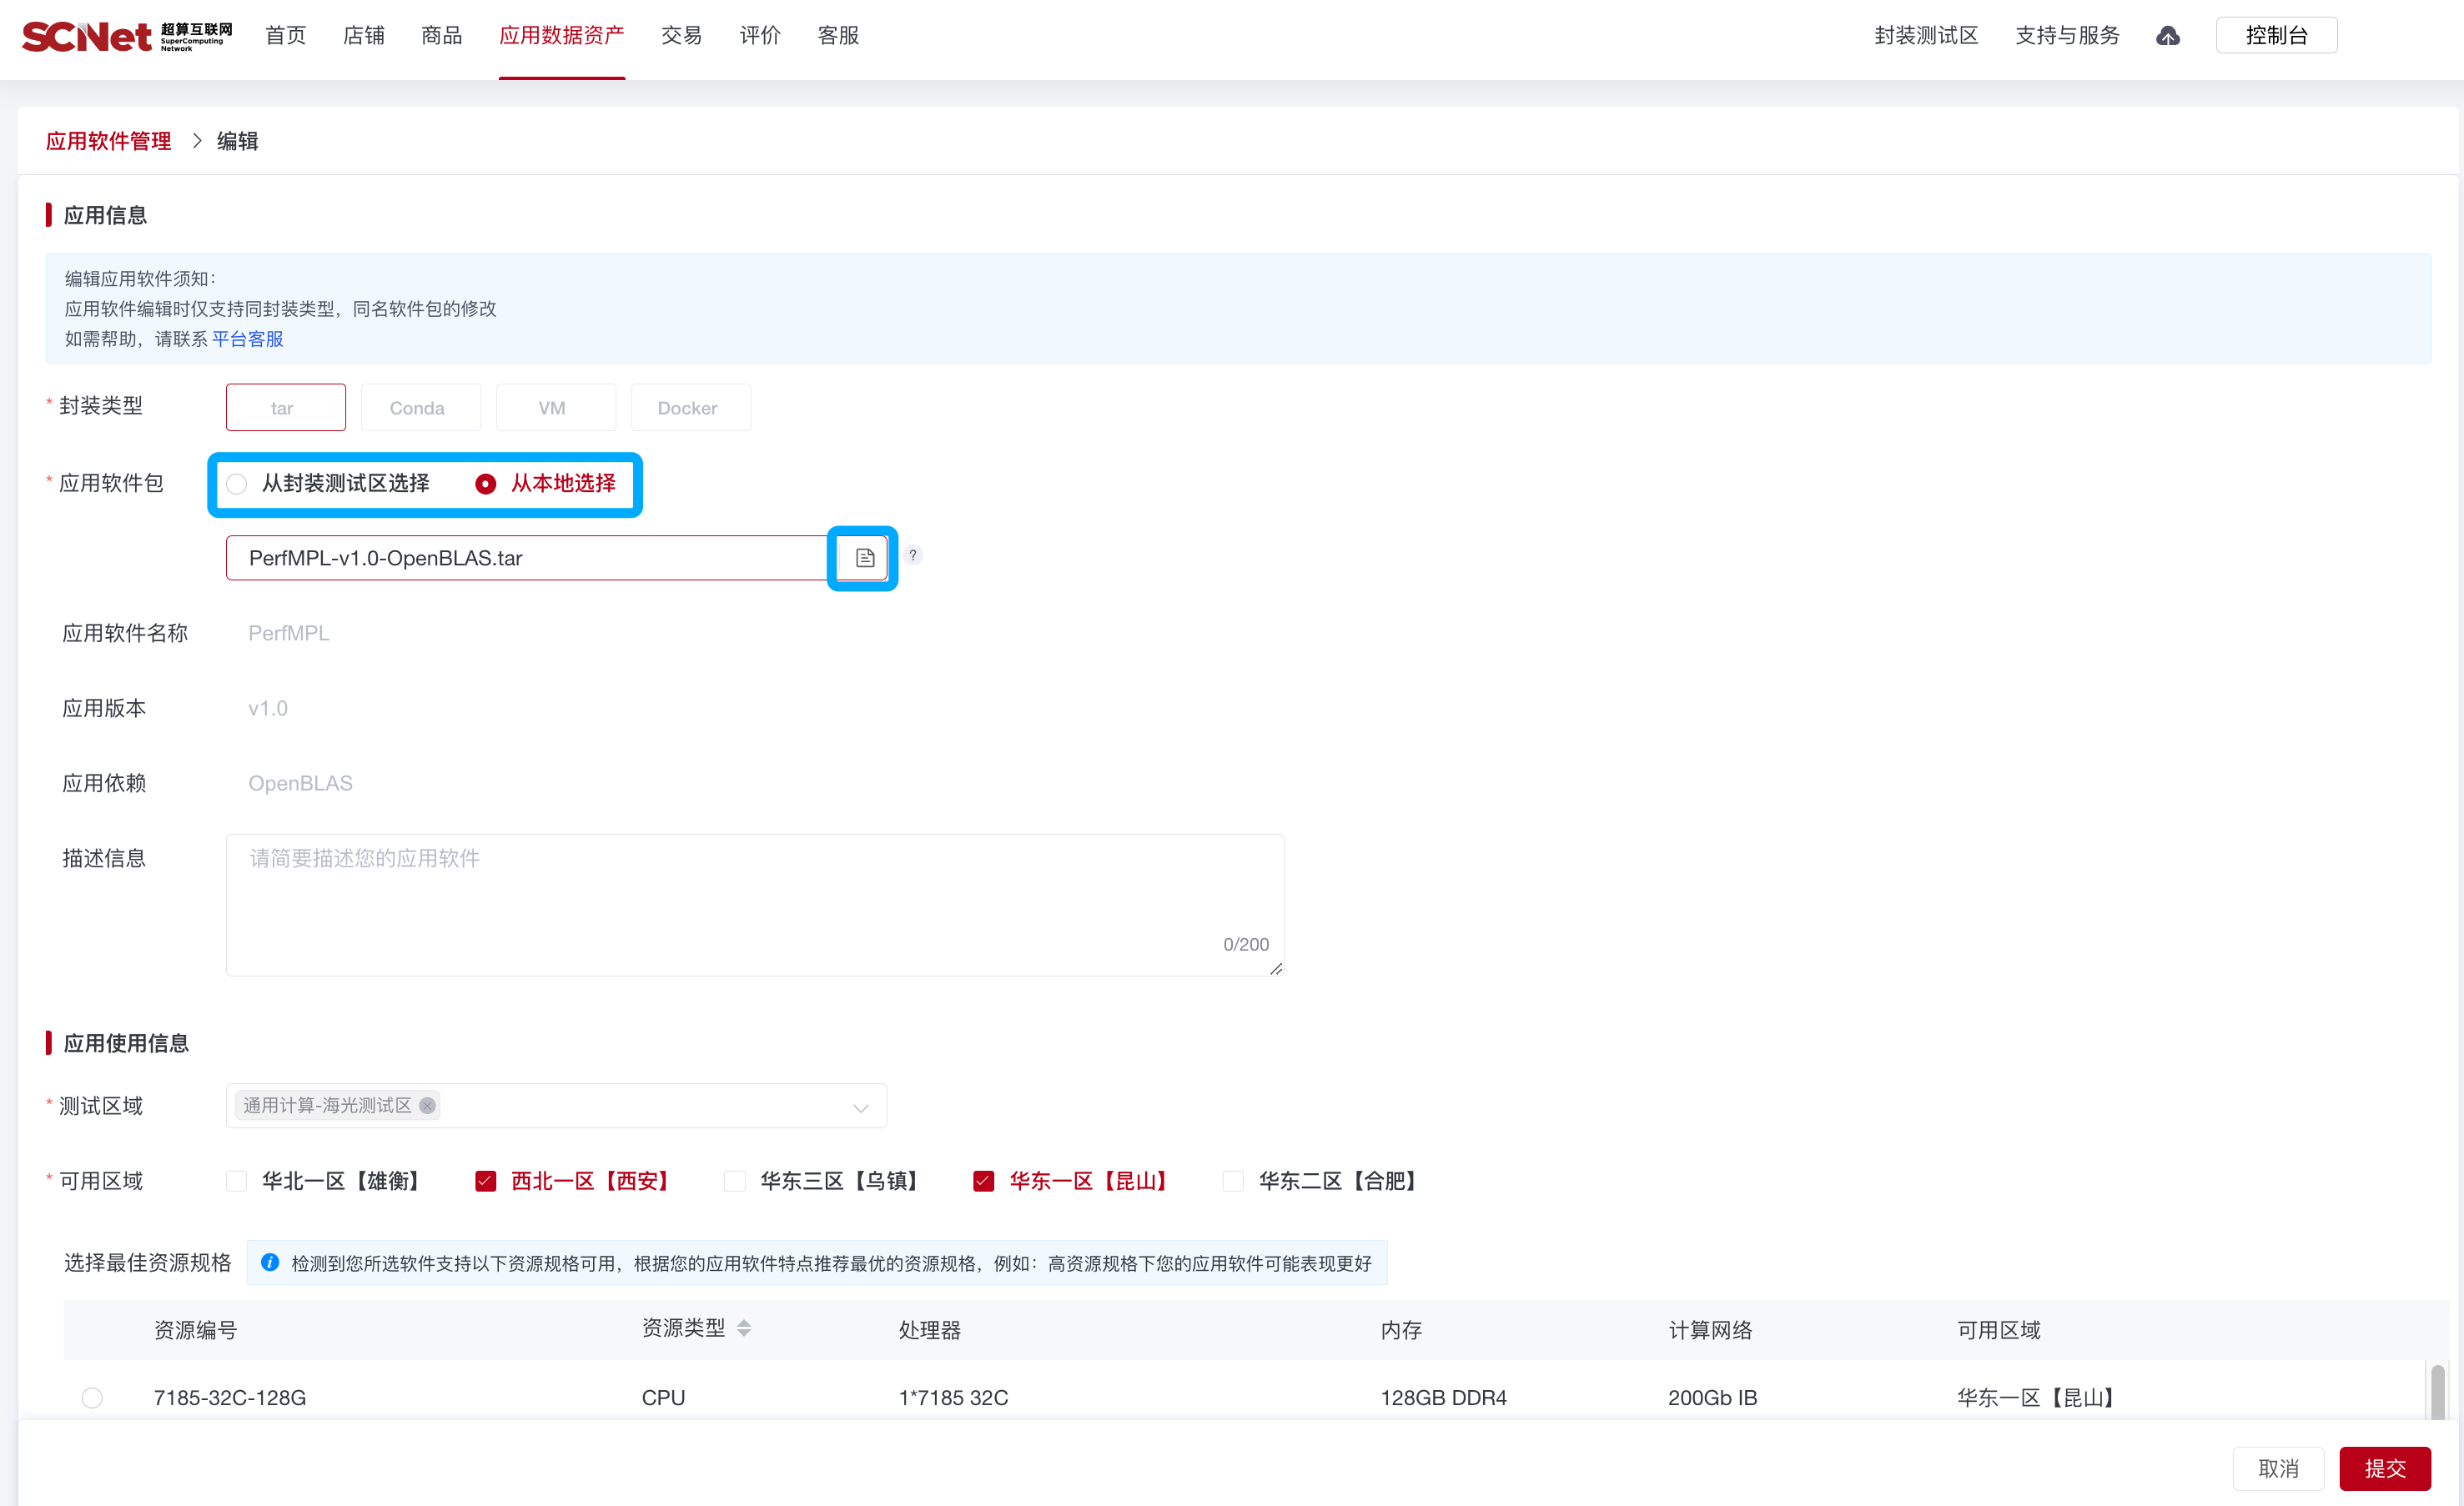Click the 提交 submit button
Screen dimensions: 2464x1506
(x=2386, y=1468)
